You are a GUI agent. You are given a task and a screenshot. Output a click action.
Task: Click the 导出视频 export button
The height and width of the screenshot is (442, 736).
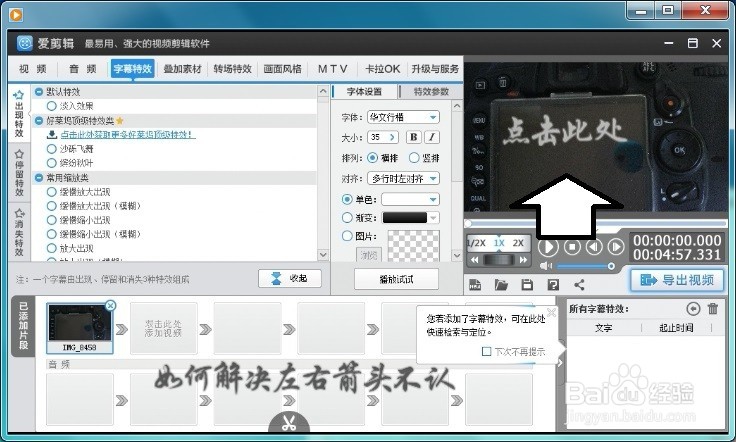click(678, 280)
